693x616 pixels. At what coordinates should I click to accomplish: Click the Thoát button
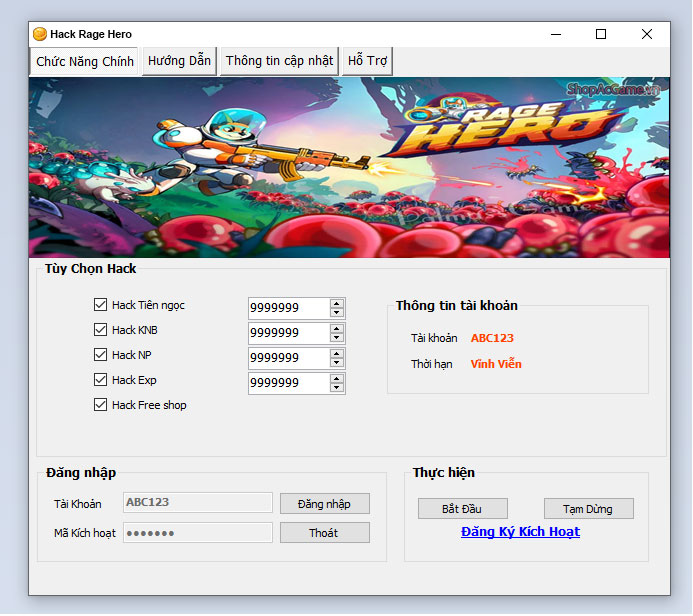(325, 533)
